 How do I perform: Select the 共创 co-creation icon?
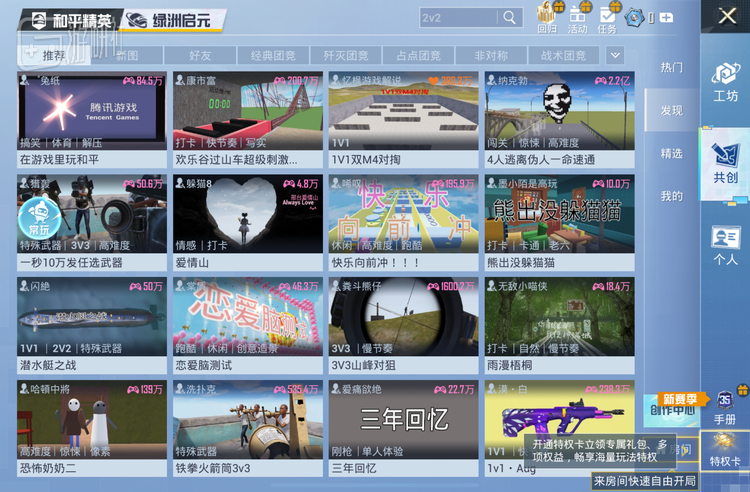click(x=725, y=162)
